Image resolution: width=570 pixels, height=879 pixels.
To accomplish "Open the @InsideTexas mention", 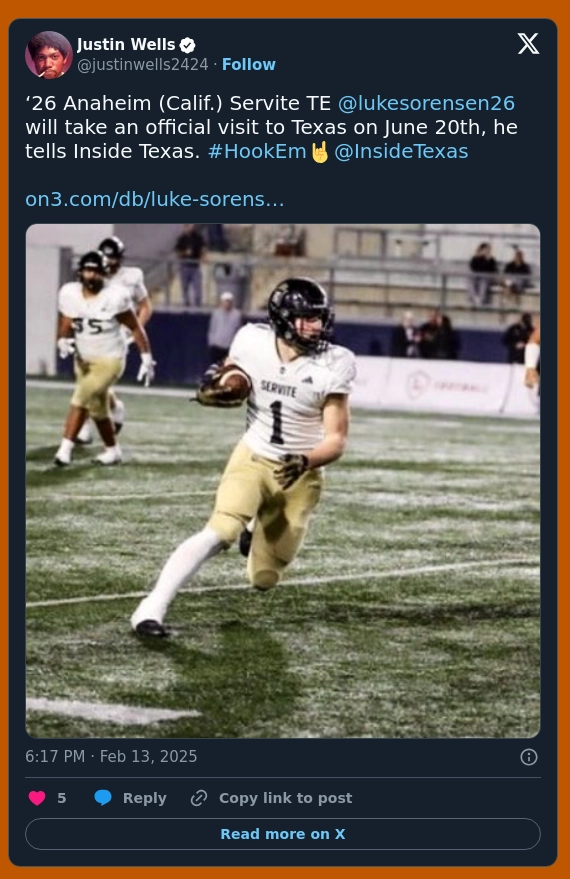I will pos(401,151).
